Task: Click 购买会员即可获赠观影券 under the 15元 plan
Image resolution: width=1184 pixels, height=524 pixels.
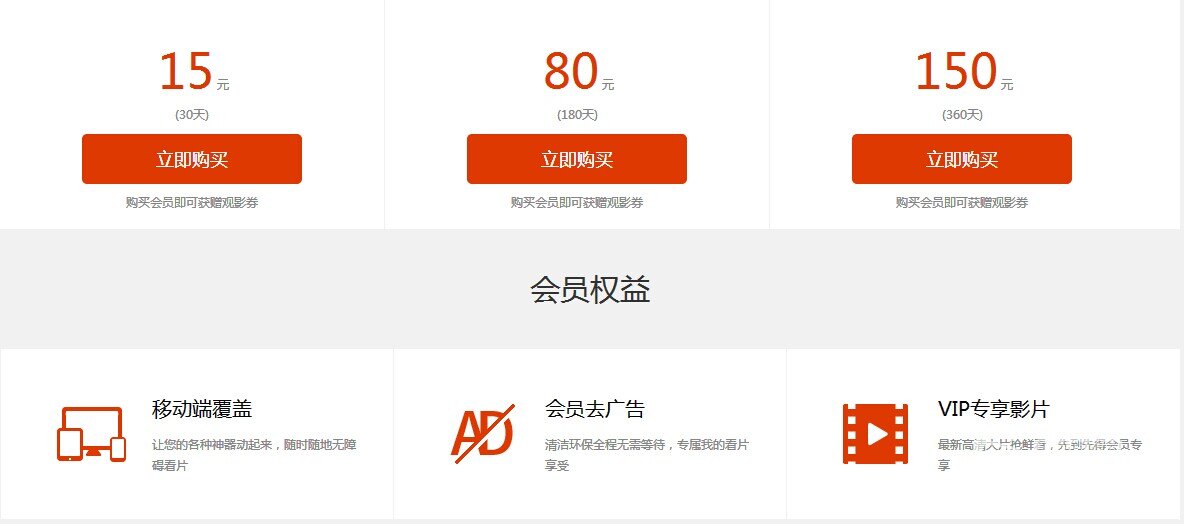Action: click(x=192, y=203)
